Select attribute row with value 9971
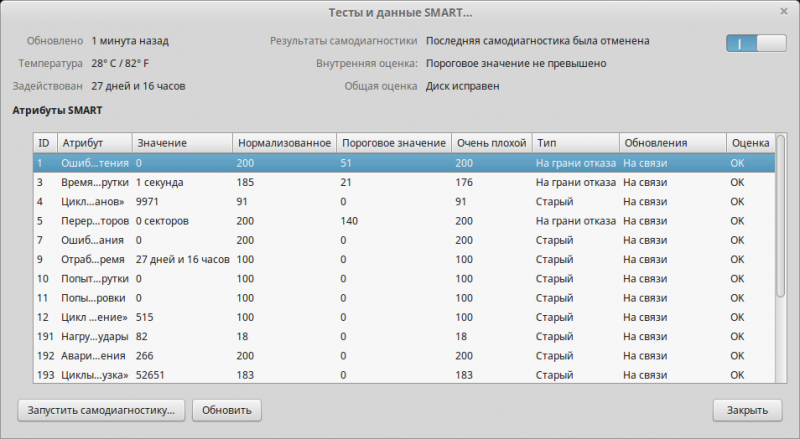 tap(400, 201)
